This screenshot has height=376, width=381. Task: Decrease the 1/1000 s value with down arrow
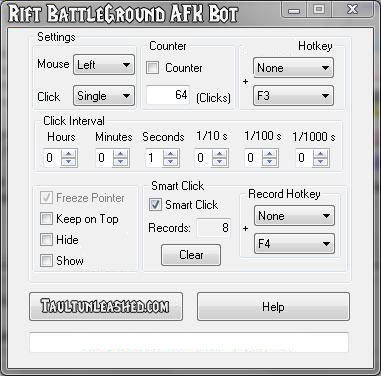[x=321, y=162]
